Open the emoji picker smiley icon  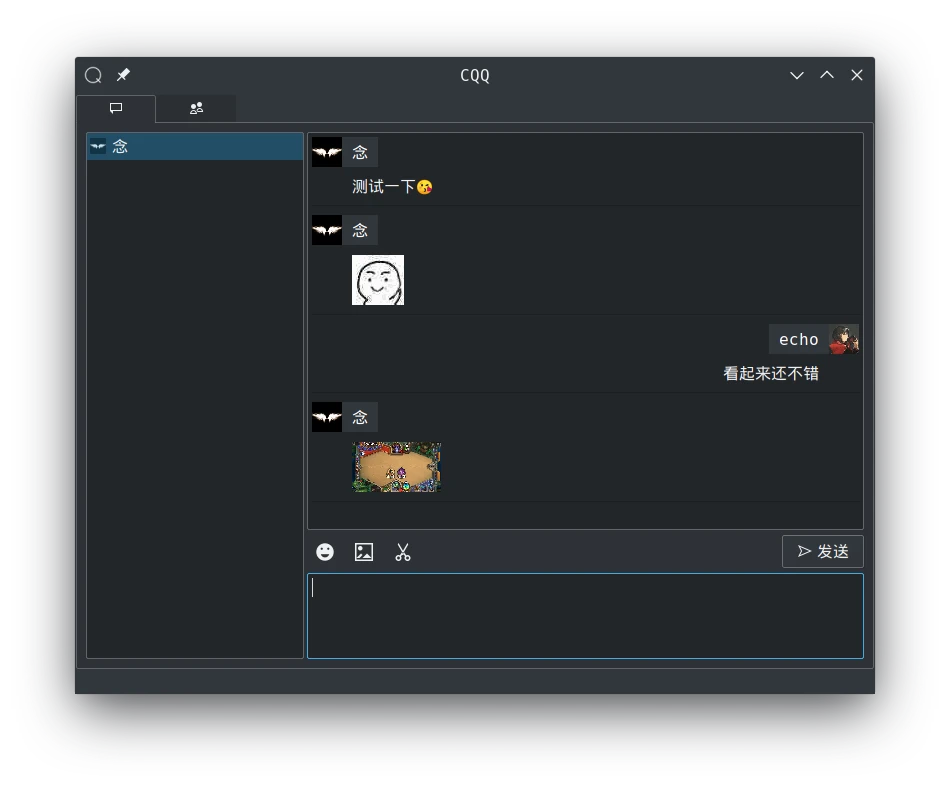tap(325, 552)
